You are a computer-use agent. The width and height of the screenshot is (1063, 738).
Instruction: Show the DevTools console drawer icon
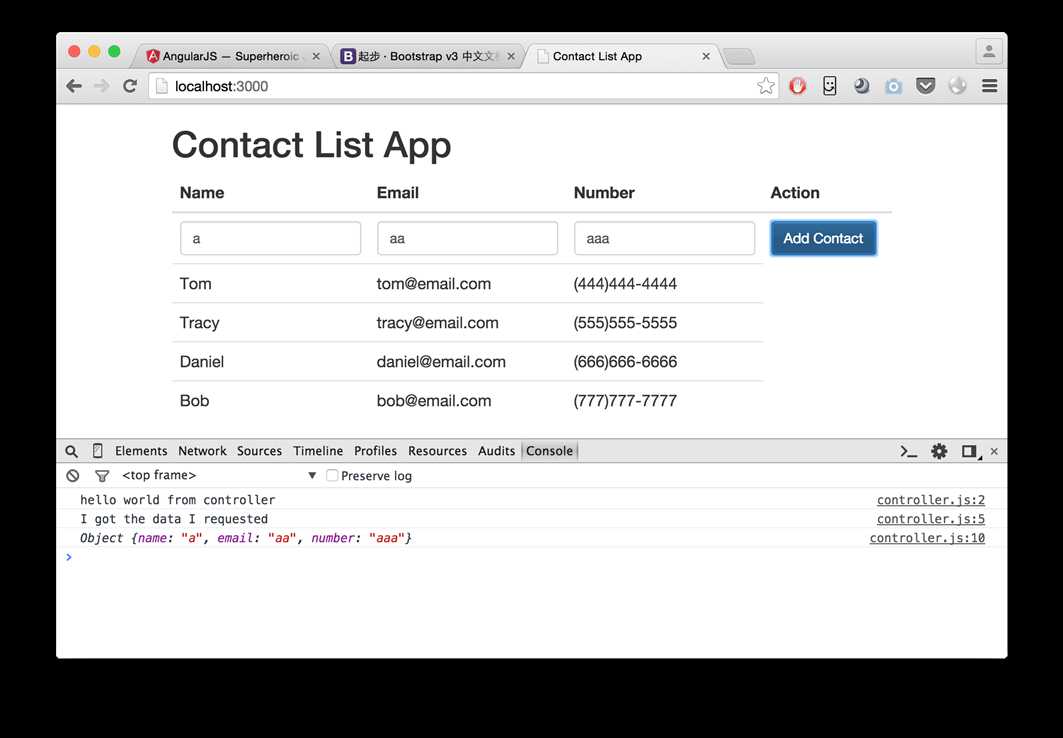[x=908, y=451]
